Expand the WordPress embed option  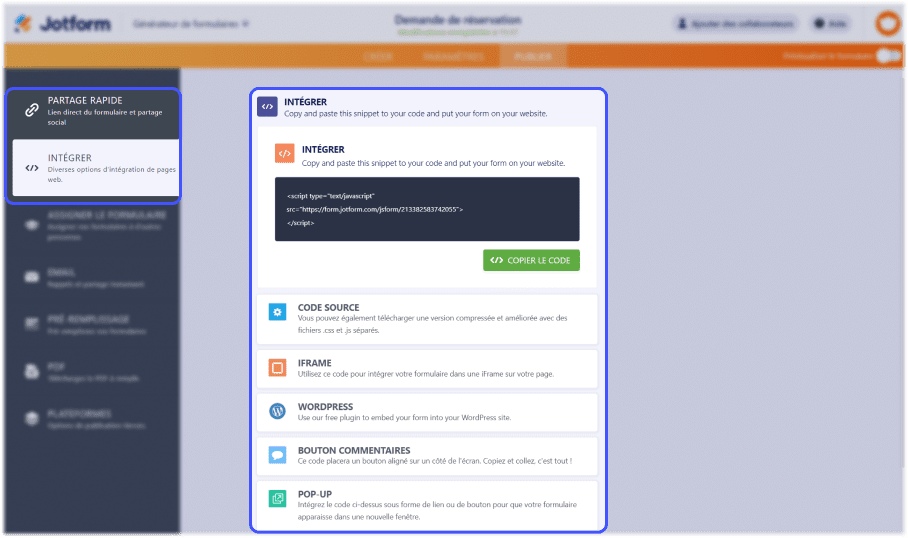[x=427, y=412]
